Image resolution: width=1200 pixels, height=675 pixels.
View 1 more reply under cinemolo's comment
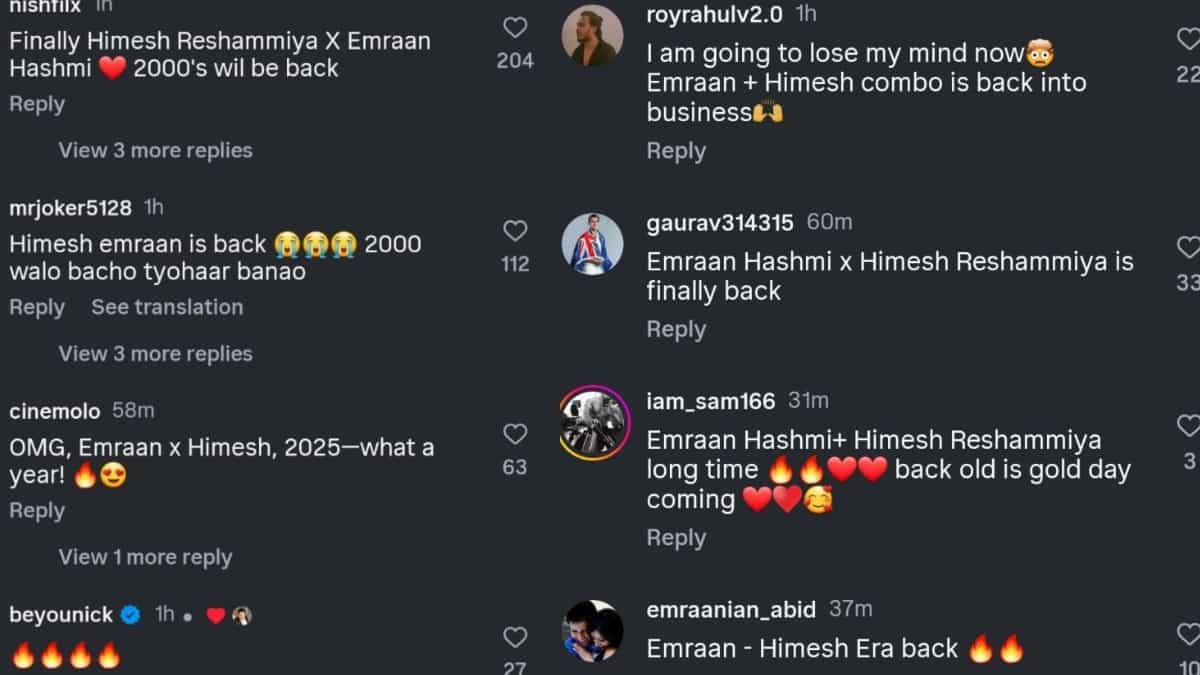click(x=145, y=557)
